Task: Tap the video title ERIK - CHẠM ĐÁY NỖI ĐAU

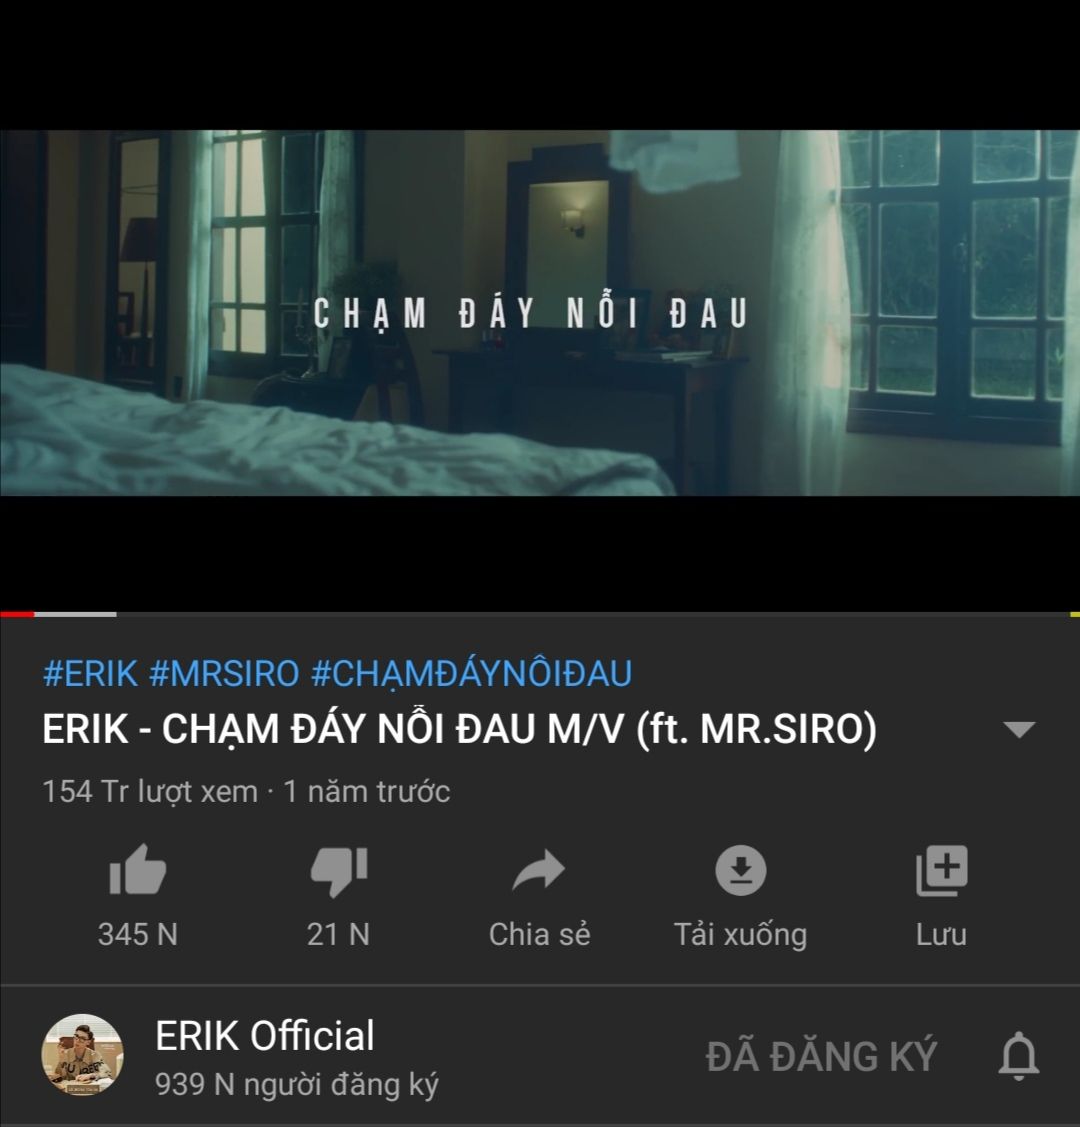Action: pos(459,729)
